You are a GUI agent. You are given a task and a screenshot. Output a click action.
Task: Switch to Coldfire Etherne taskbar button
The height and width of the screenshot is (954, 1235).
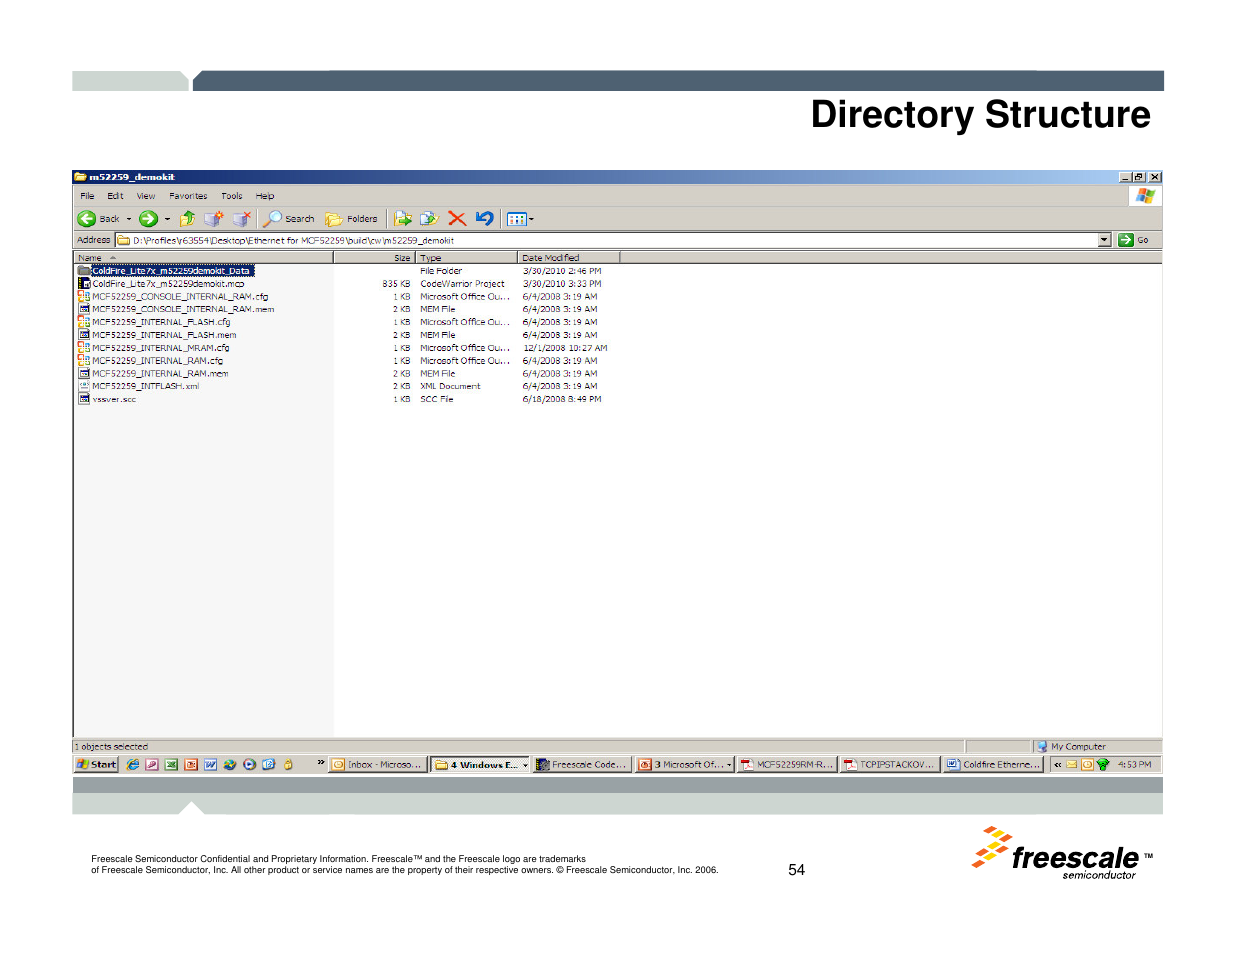[992, 765]
